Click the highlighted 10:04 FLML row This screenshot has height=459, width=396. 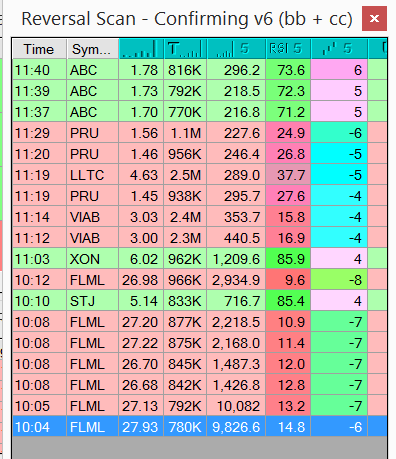200,427
